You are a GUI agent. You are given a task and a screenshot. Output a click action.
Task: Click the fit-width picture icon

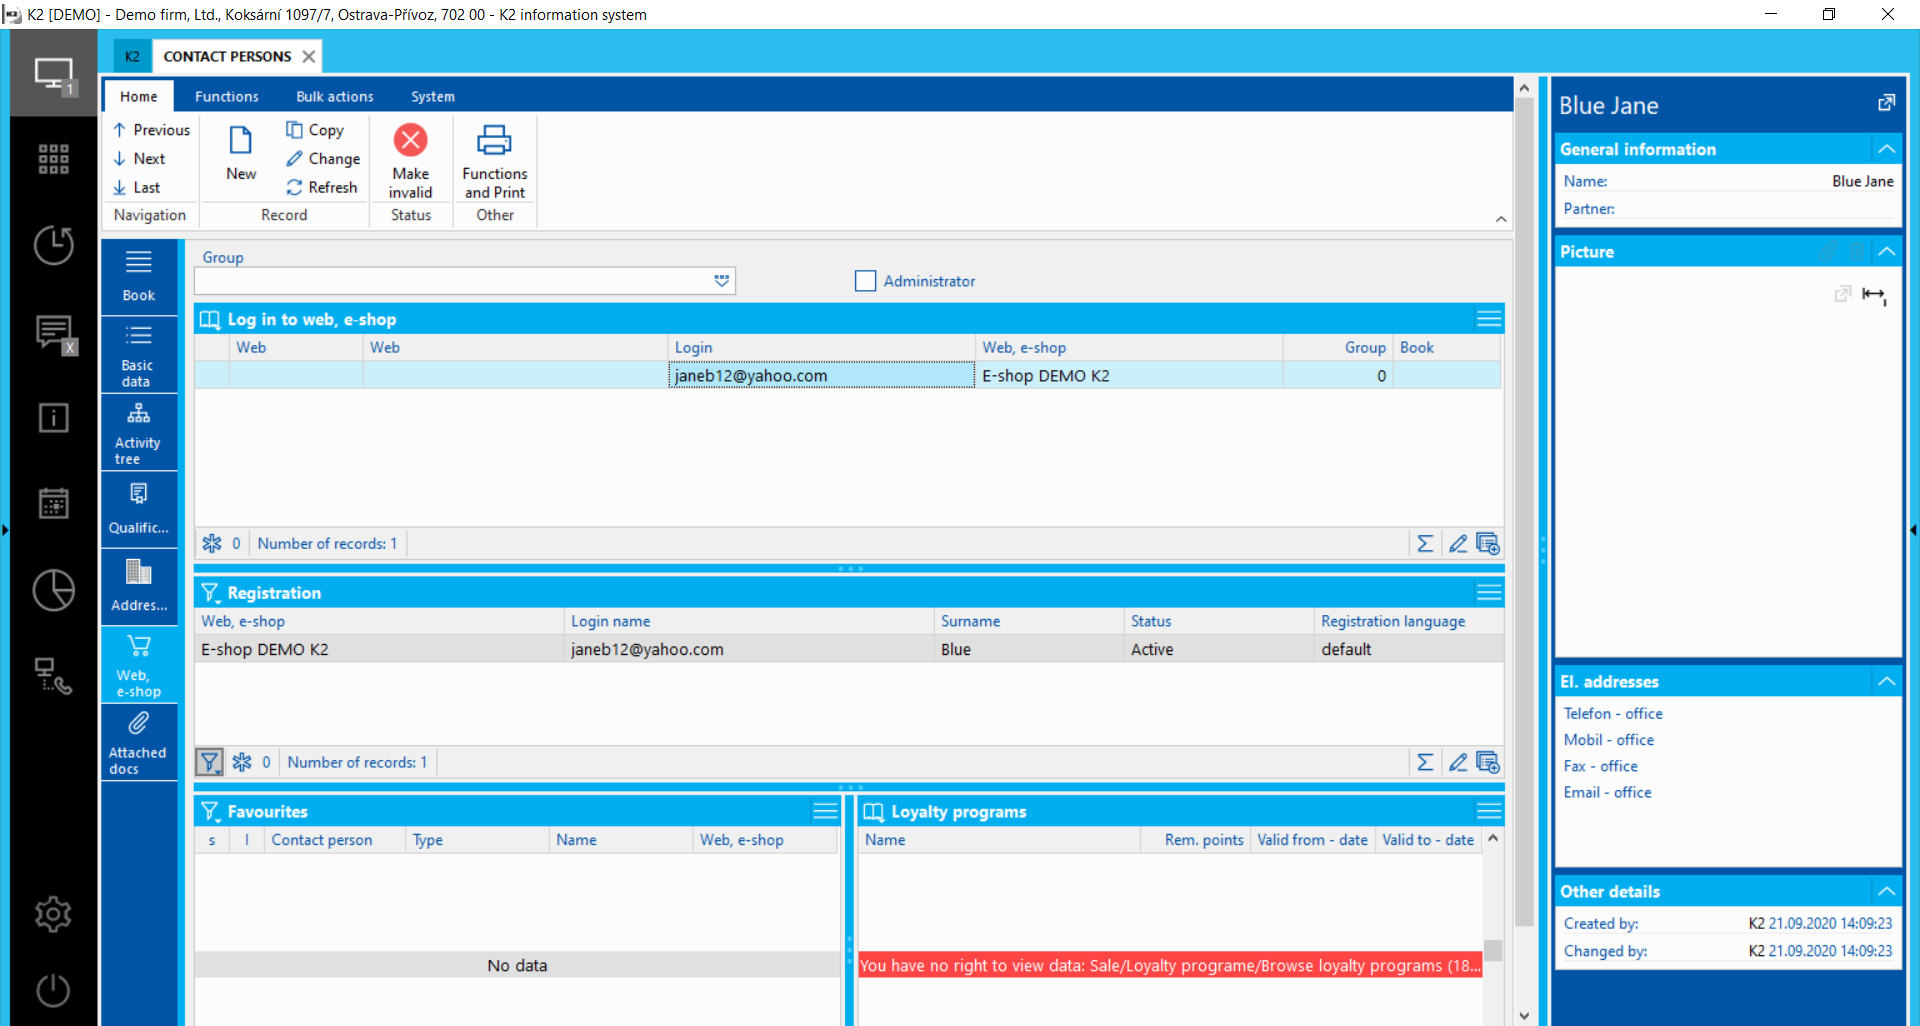coord(1874,294)
